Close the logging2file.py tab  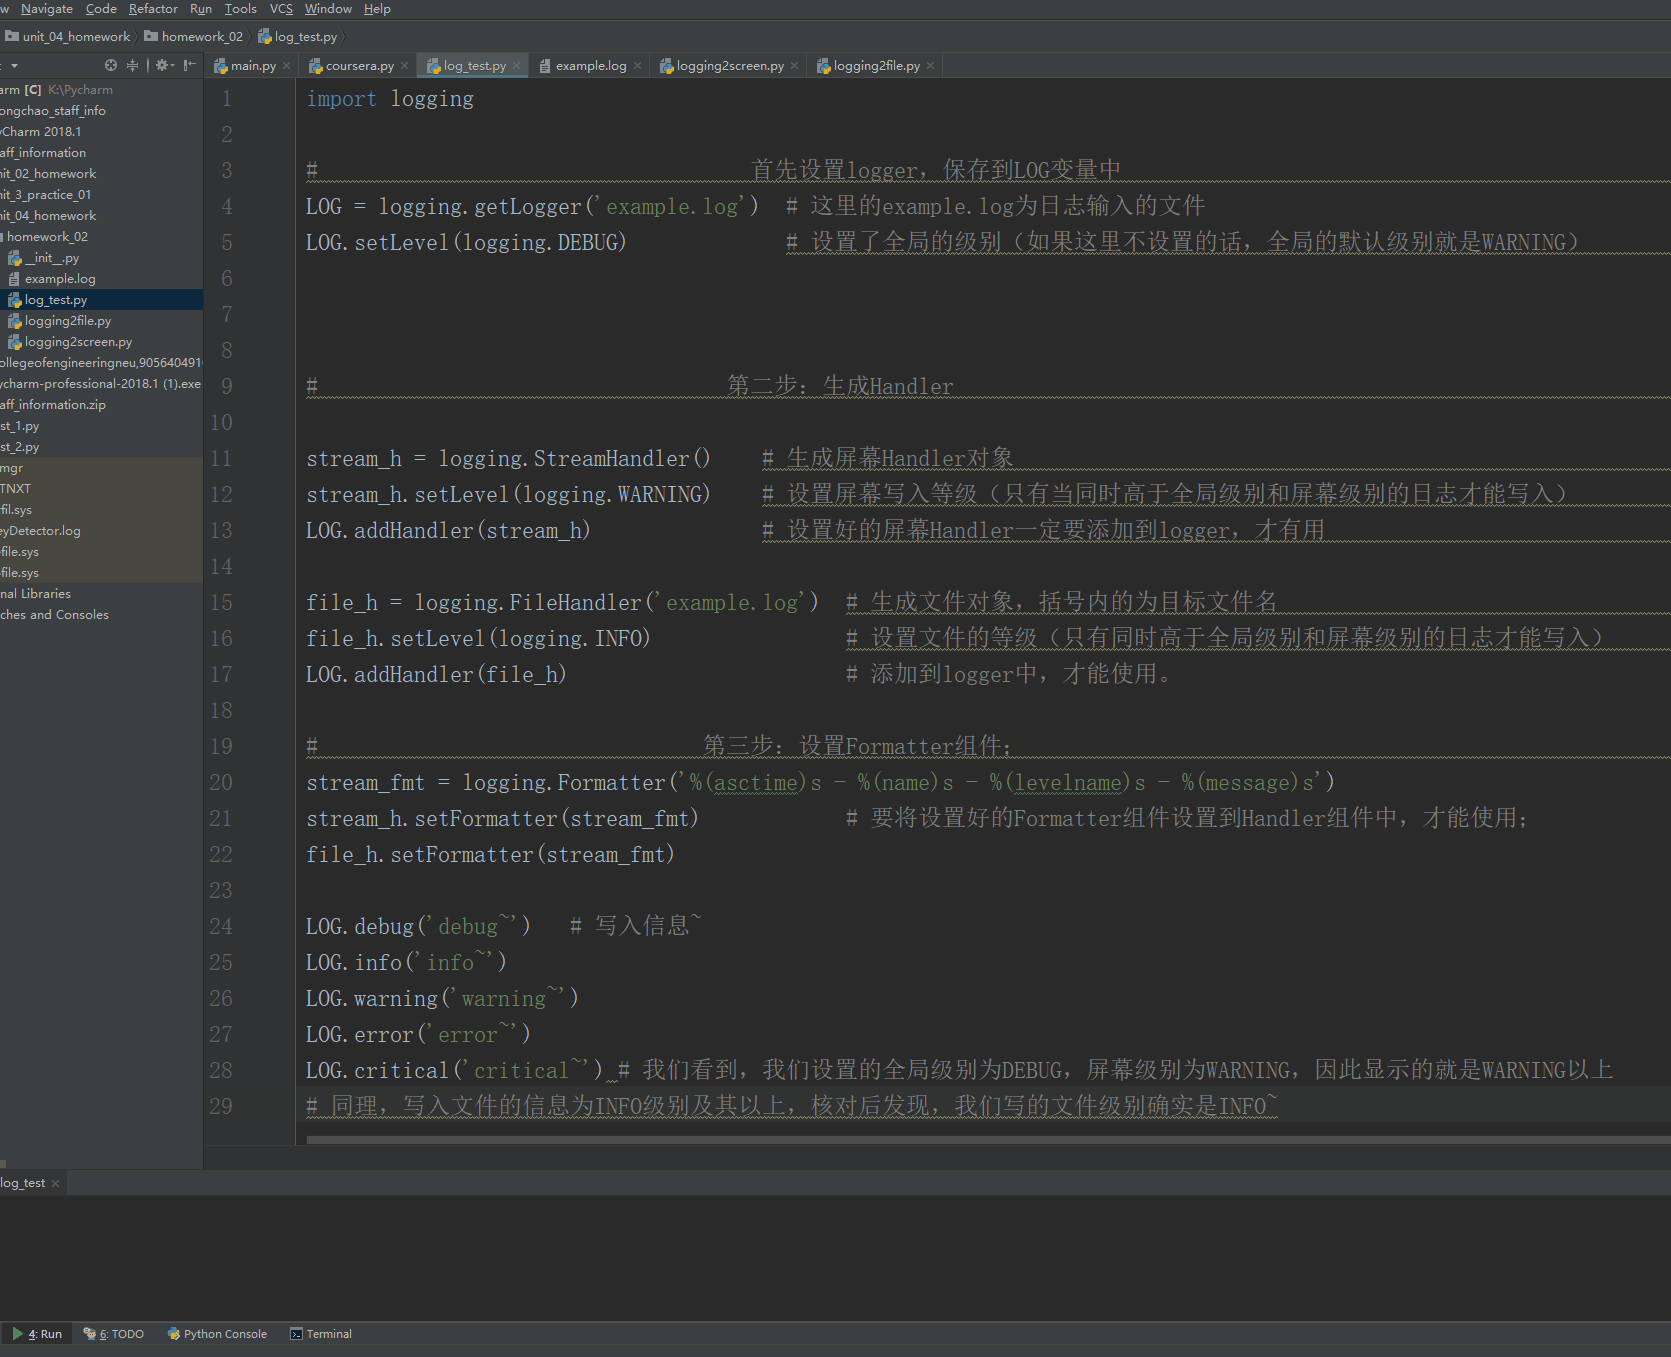click(x=931, y=66)
